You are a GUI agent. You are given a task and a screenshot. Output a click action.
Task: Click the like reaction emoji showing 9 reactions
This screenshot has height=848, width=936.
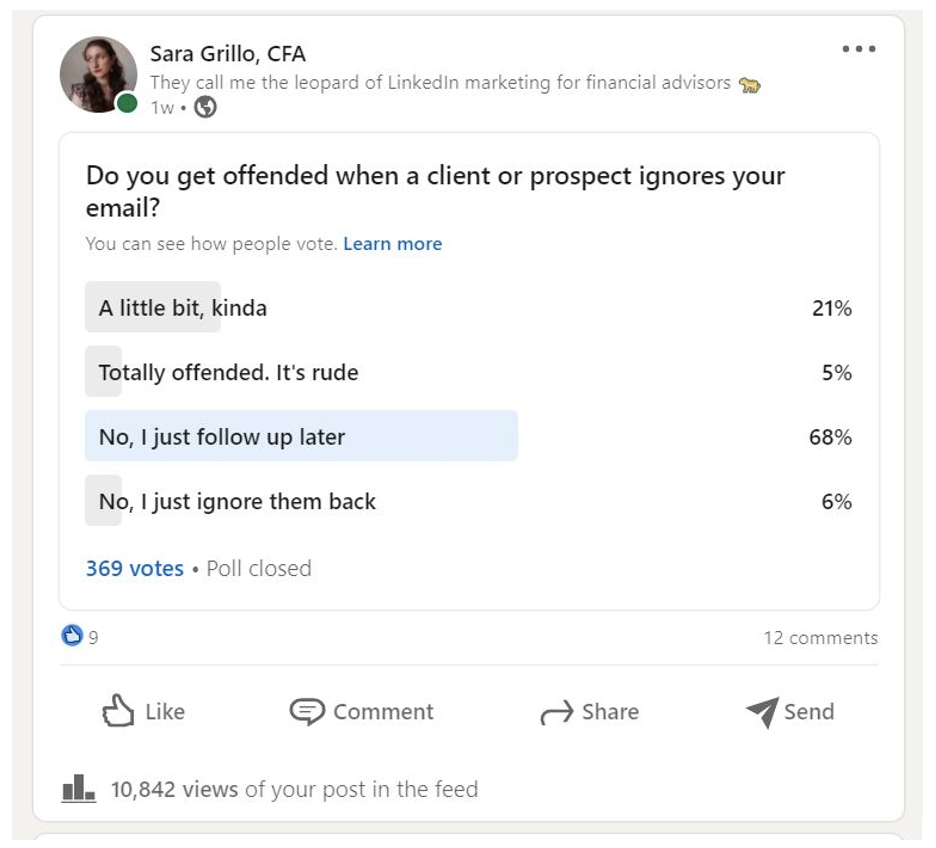tap(70, 636)
